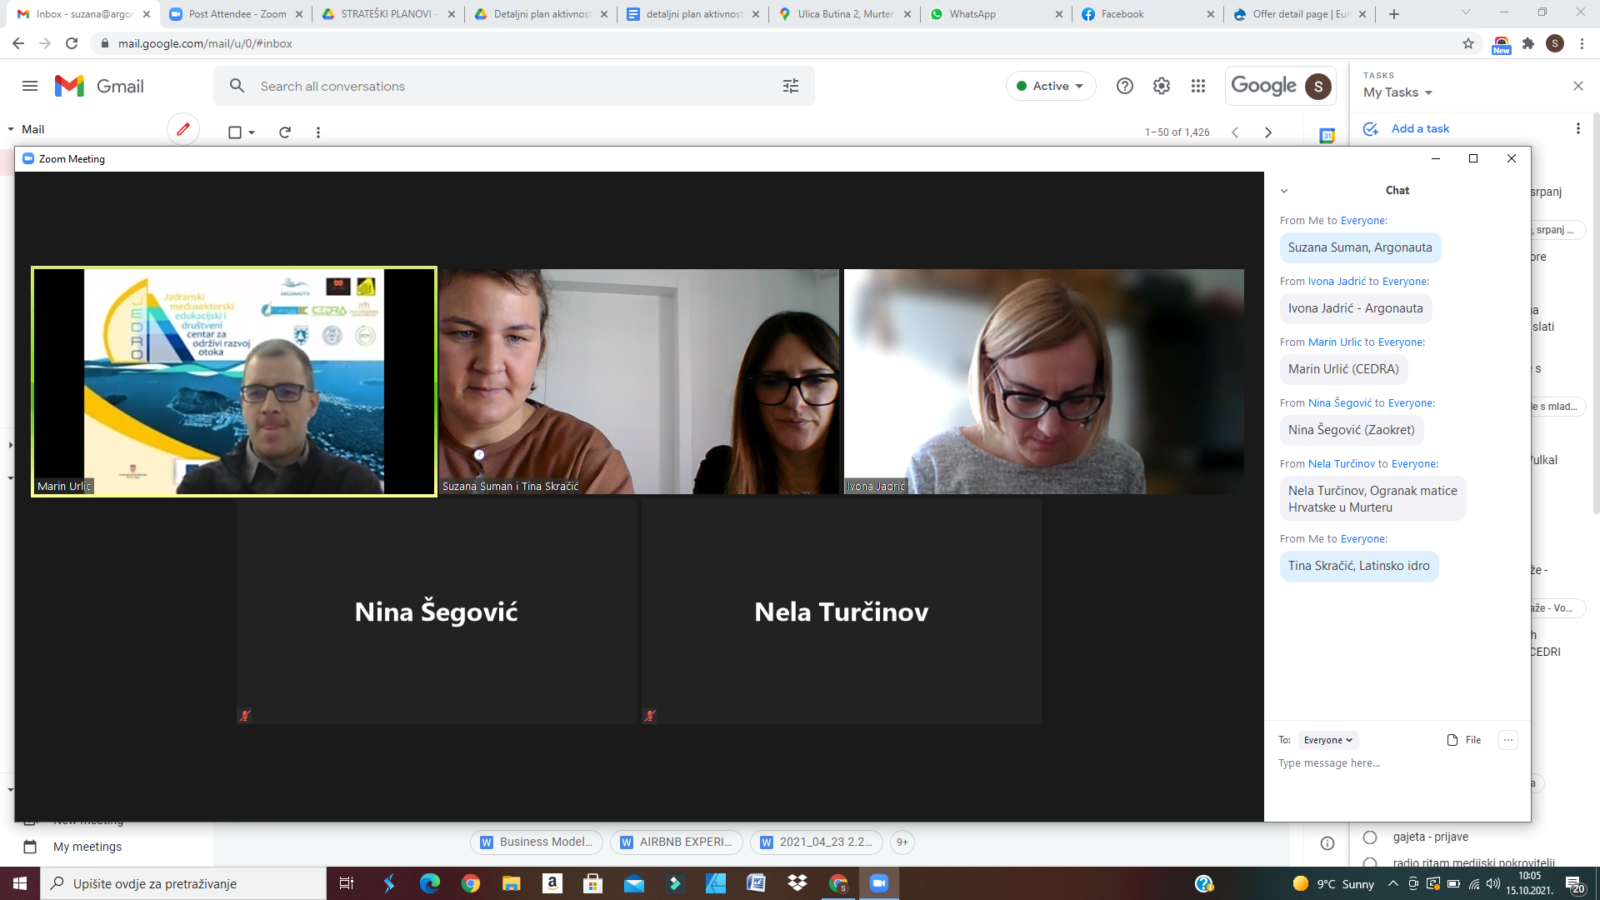Open Gmail support help icon
Screen dimensions: 1600x900
[x=1125, y=86]
